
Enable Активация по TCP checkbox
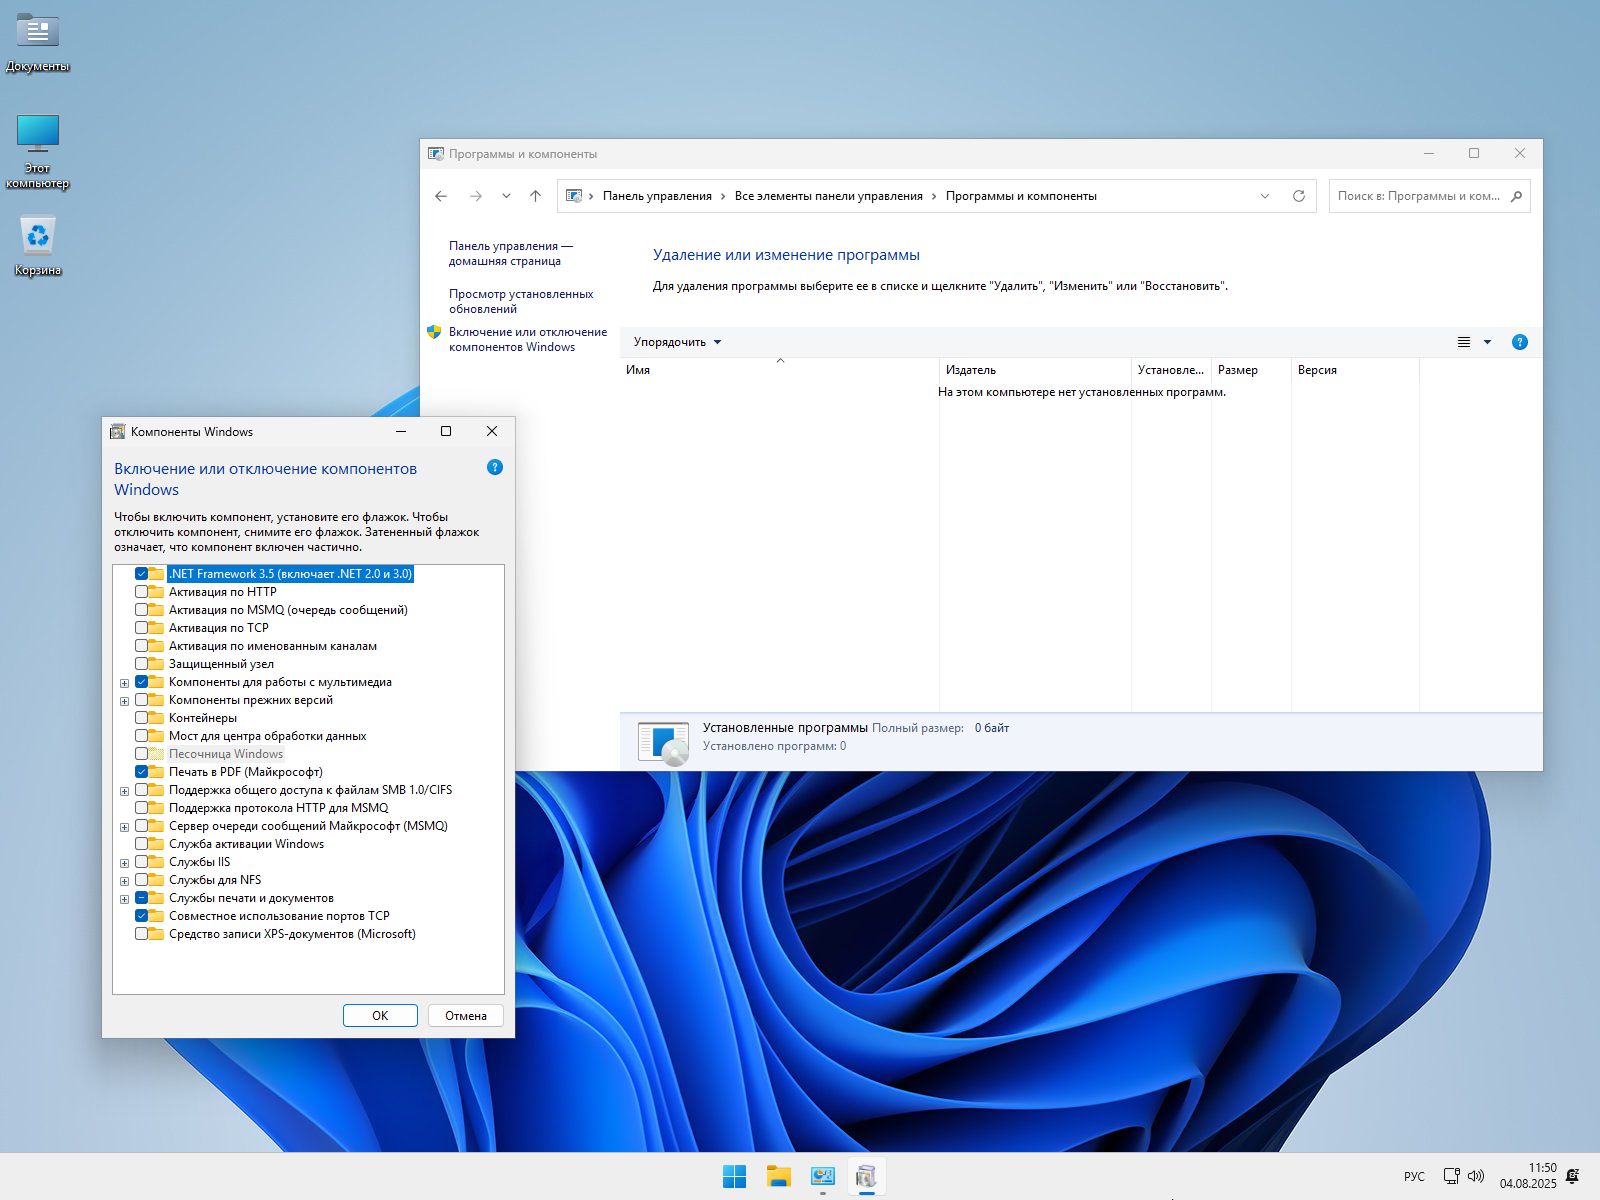[141, 628]
